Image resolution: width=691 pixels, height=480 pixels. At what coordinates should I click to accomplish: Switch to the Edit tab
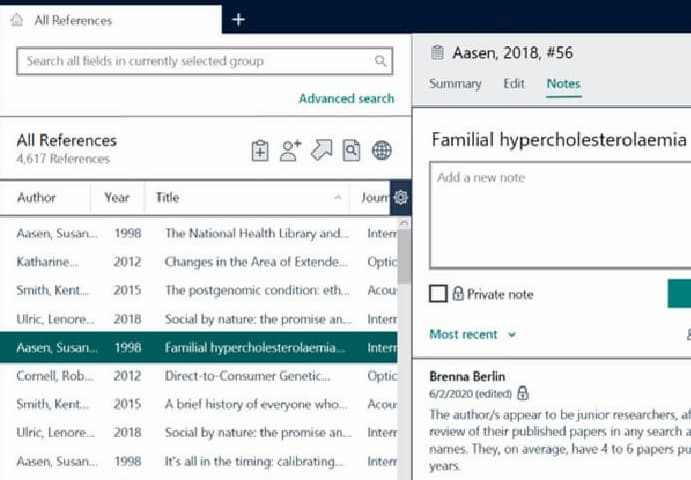pyautogui.click(x=514, y=84)
